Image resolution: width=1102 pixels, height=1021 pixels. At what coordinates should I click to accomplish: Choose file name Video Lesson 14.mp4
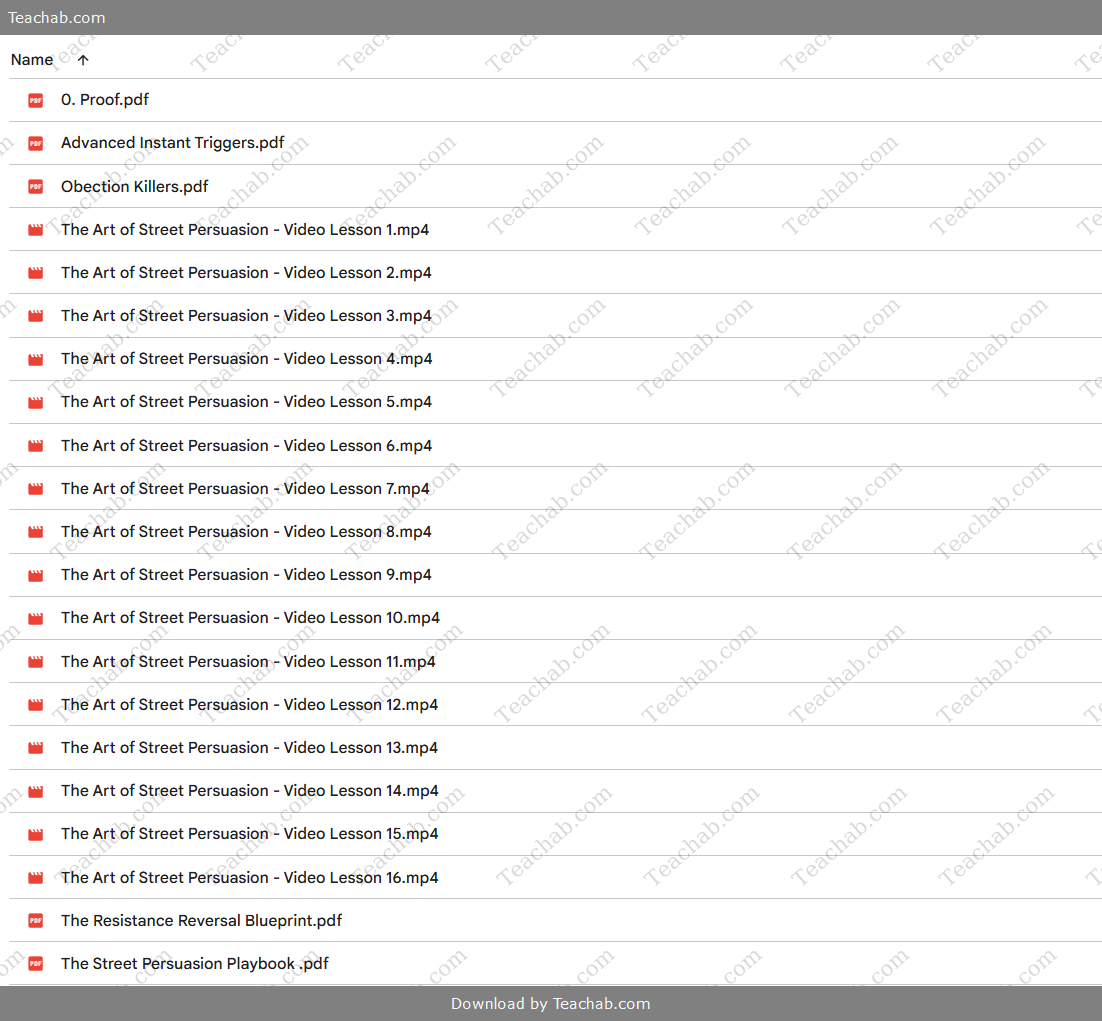click(x=249, y=791)
